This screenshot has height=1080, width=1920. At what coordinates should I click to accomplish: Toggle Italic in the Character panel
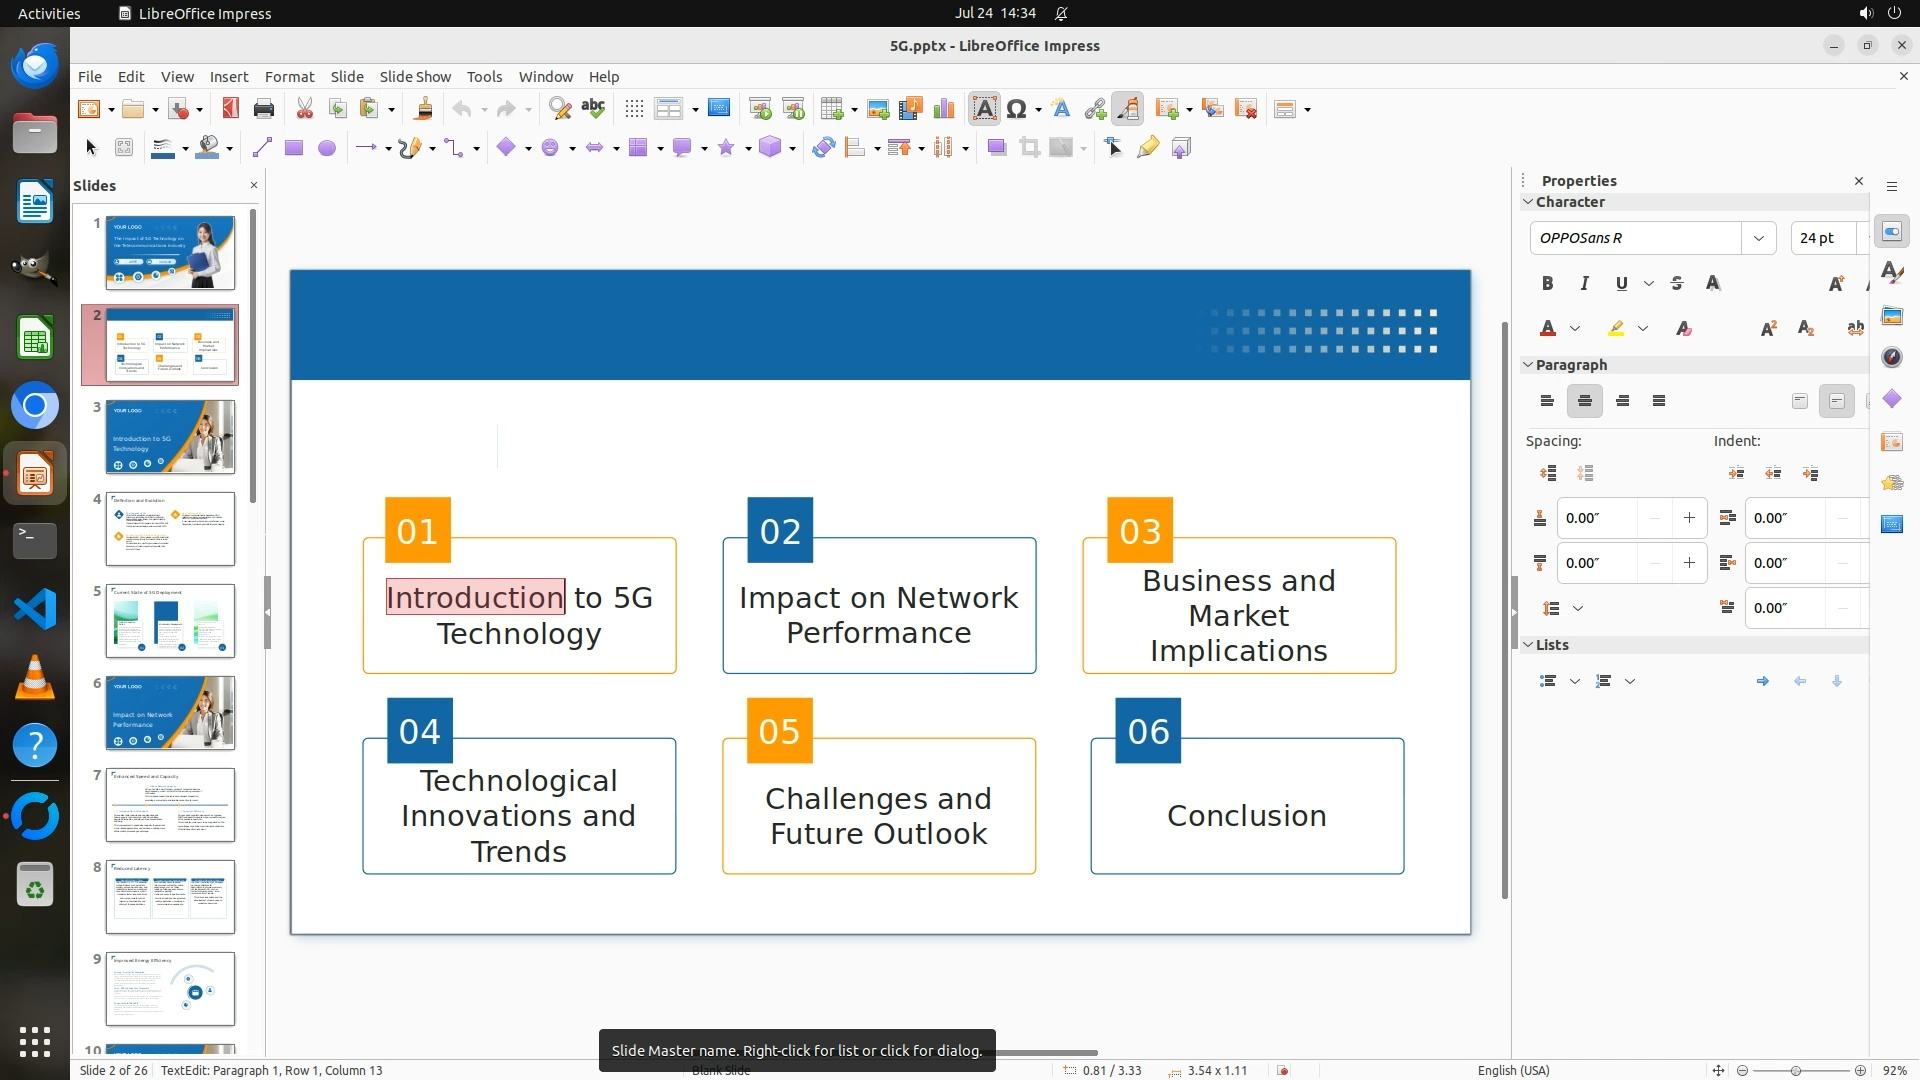click(1584, 284)
